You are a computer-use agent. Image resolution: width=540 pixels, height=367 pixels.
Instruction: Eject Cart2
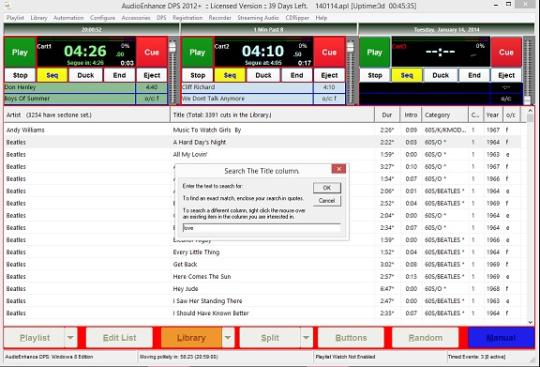point(329,75)
